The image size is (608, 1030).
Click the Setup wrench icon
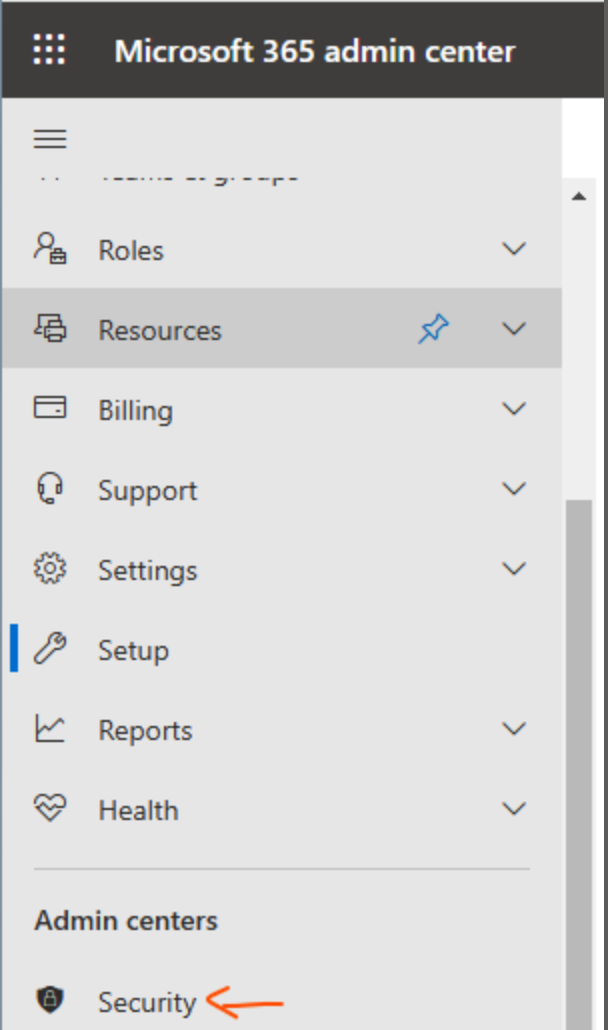click(50, 649)
